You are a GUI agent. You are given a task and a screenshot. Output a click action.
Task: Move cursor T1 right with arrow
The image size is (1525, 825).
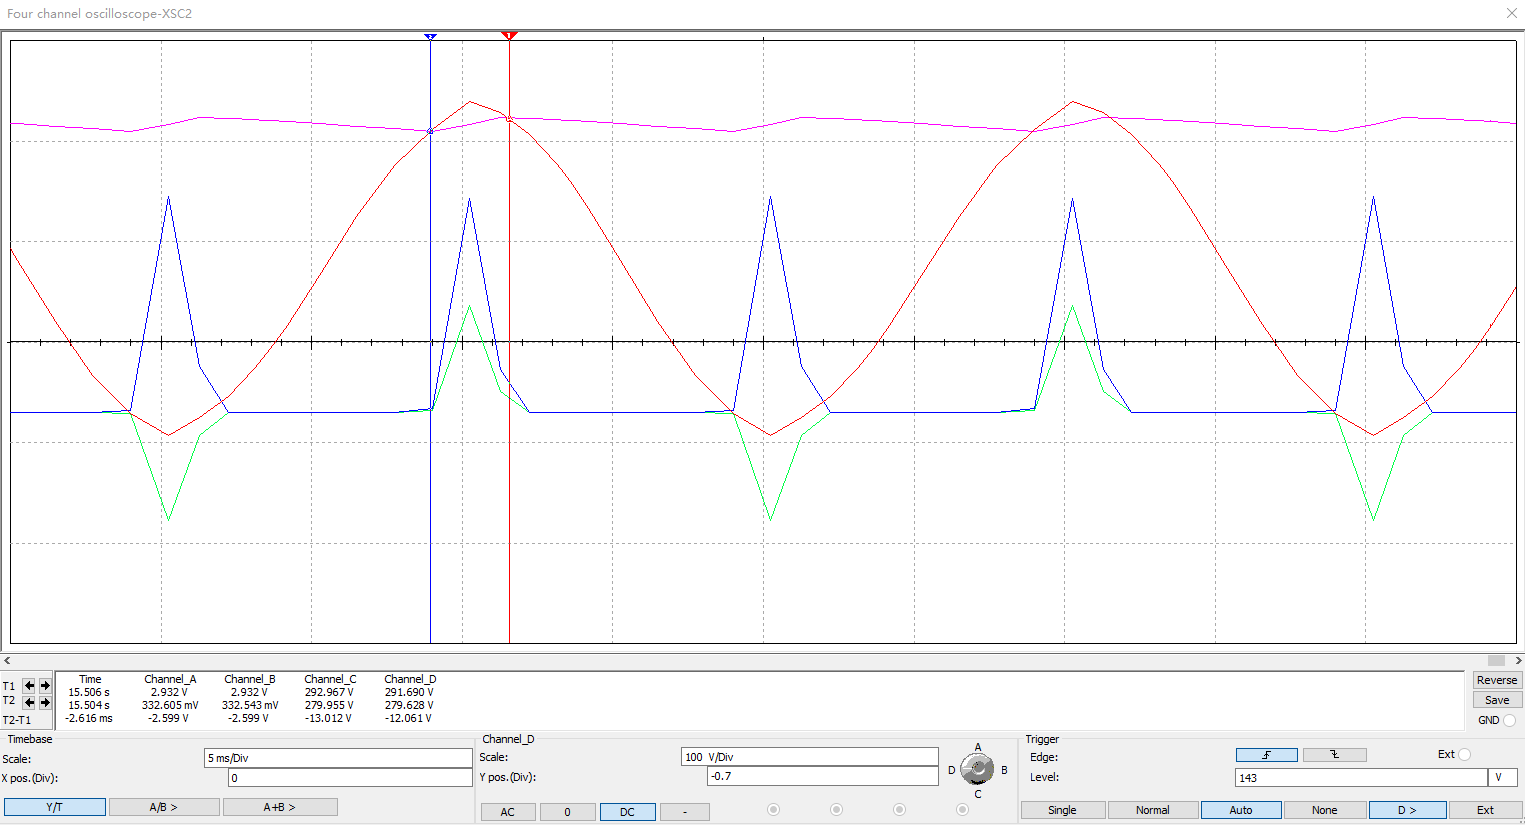click(x=45, y=686)
